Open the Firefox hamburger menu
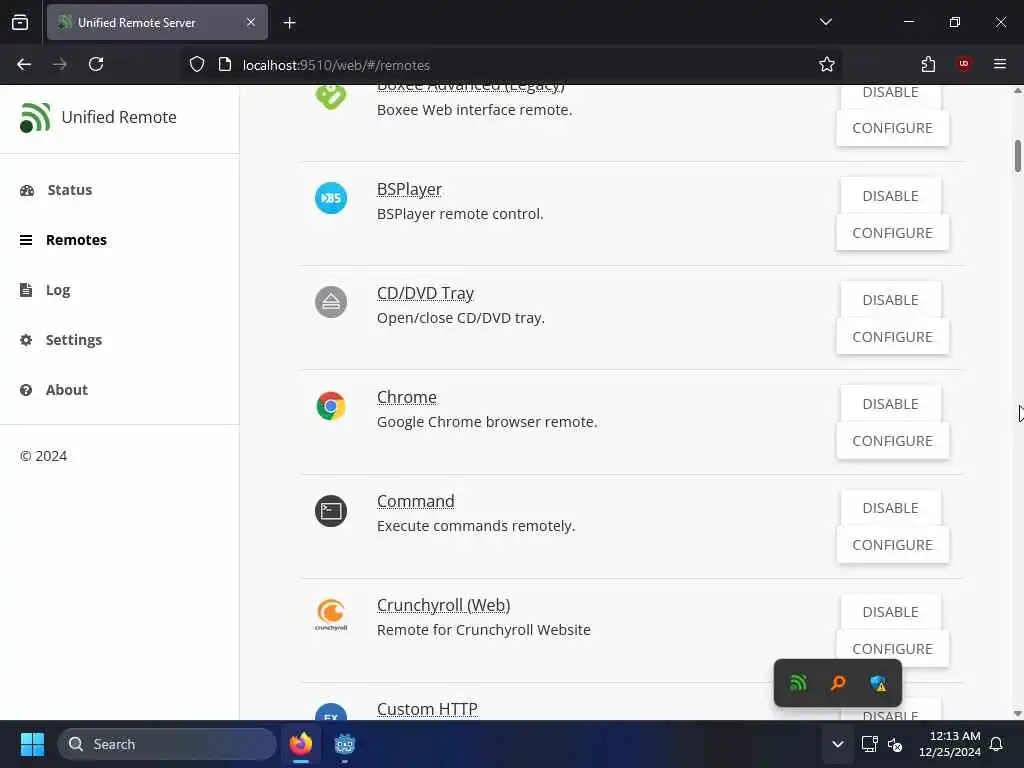The width and height of the screenshot is (1024, 768). click(x=999, y=64)
